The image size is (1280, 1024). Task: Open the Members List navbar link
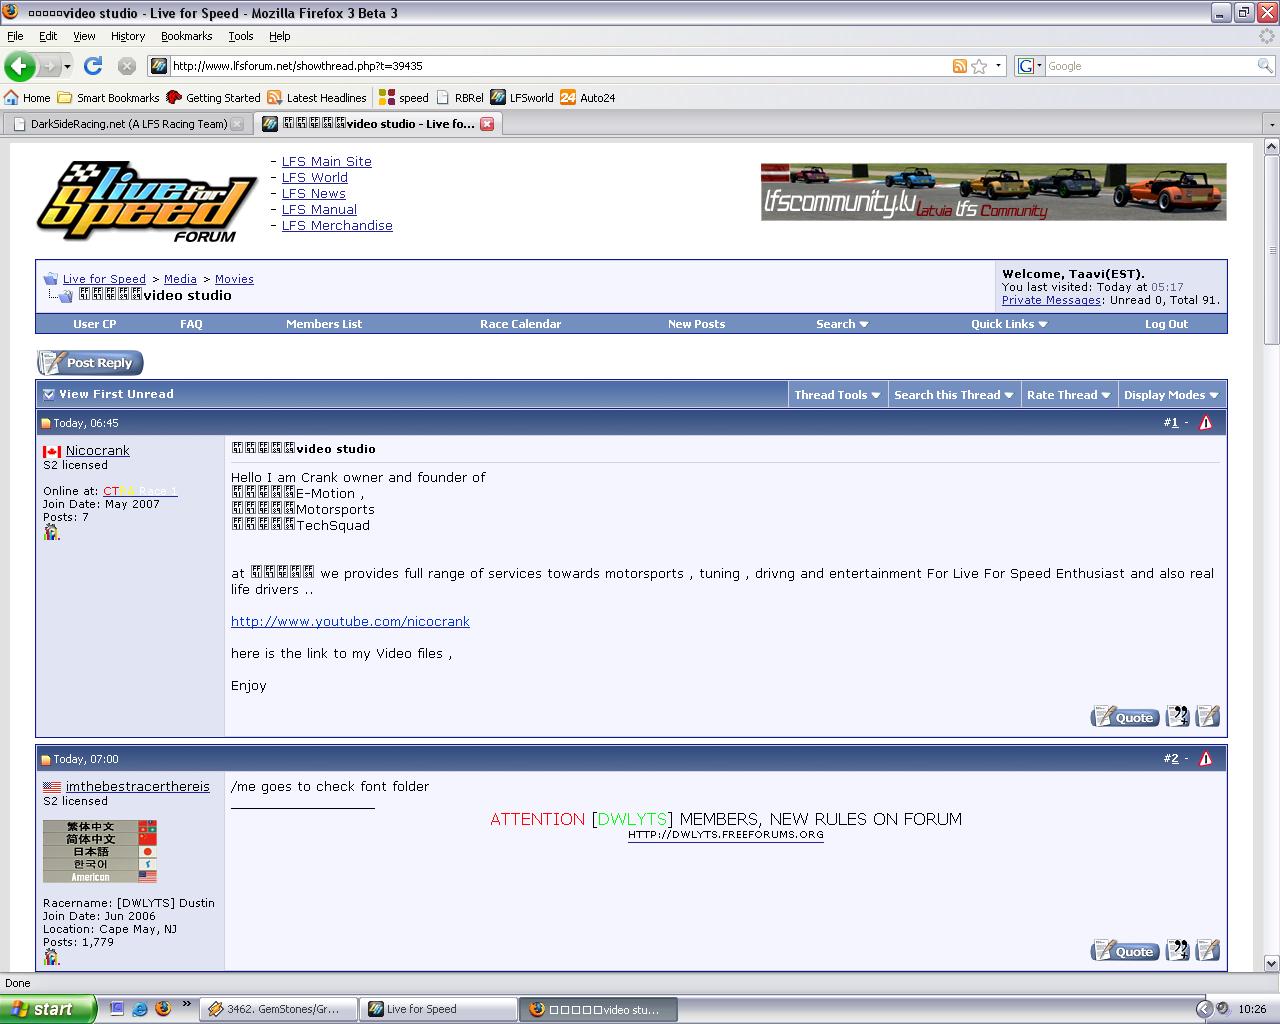click(324, 324)
